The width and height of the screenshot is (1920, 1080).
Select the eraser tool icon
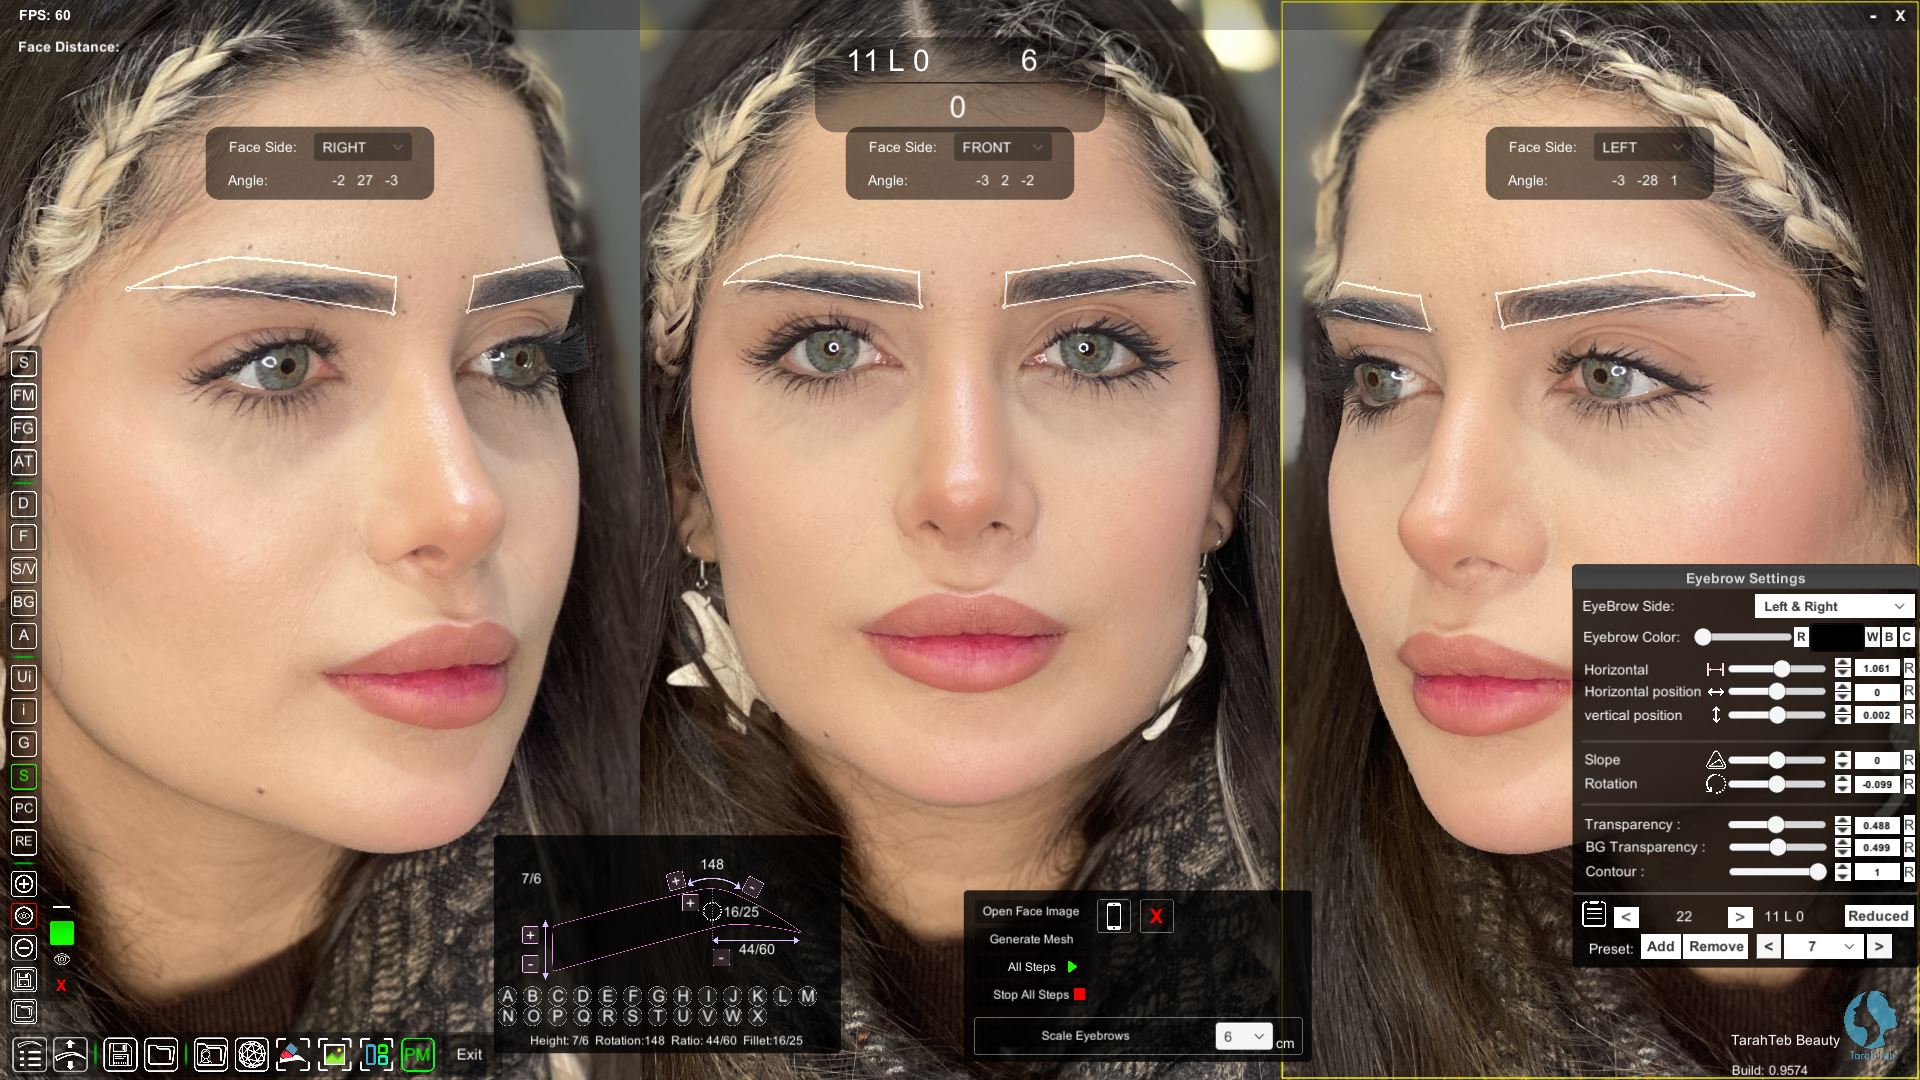(x=293, y=1055)
